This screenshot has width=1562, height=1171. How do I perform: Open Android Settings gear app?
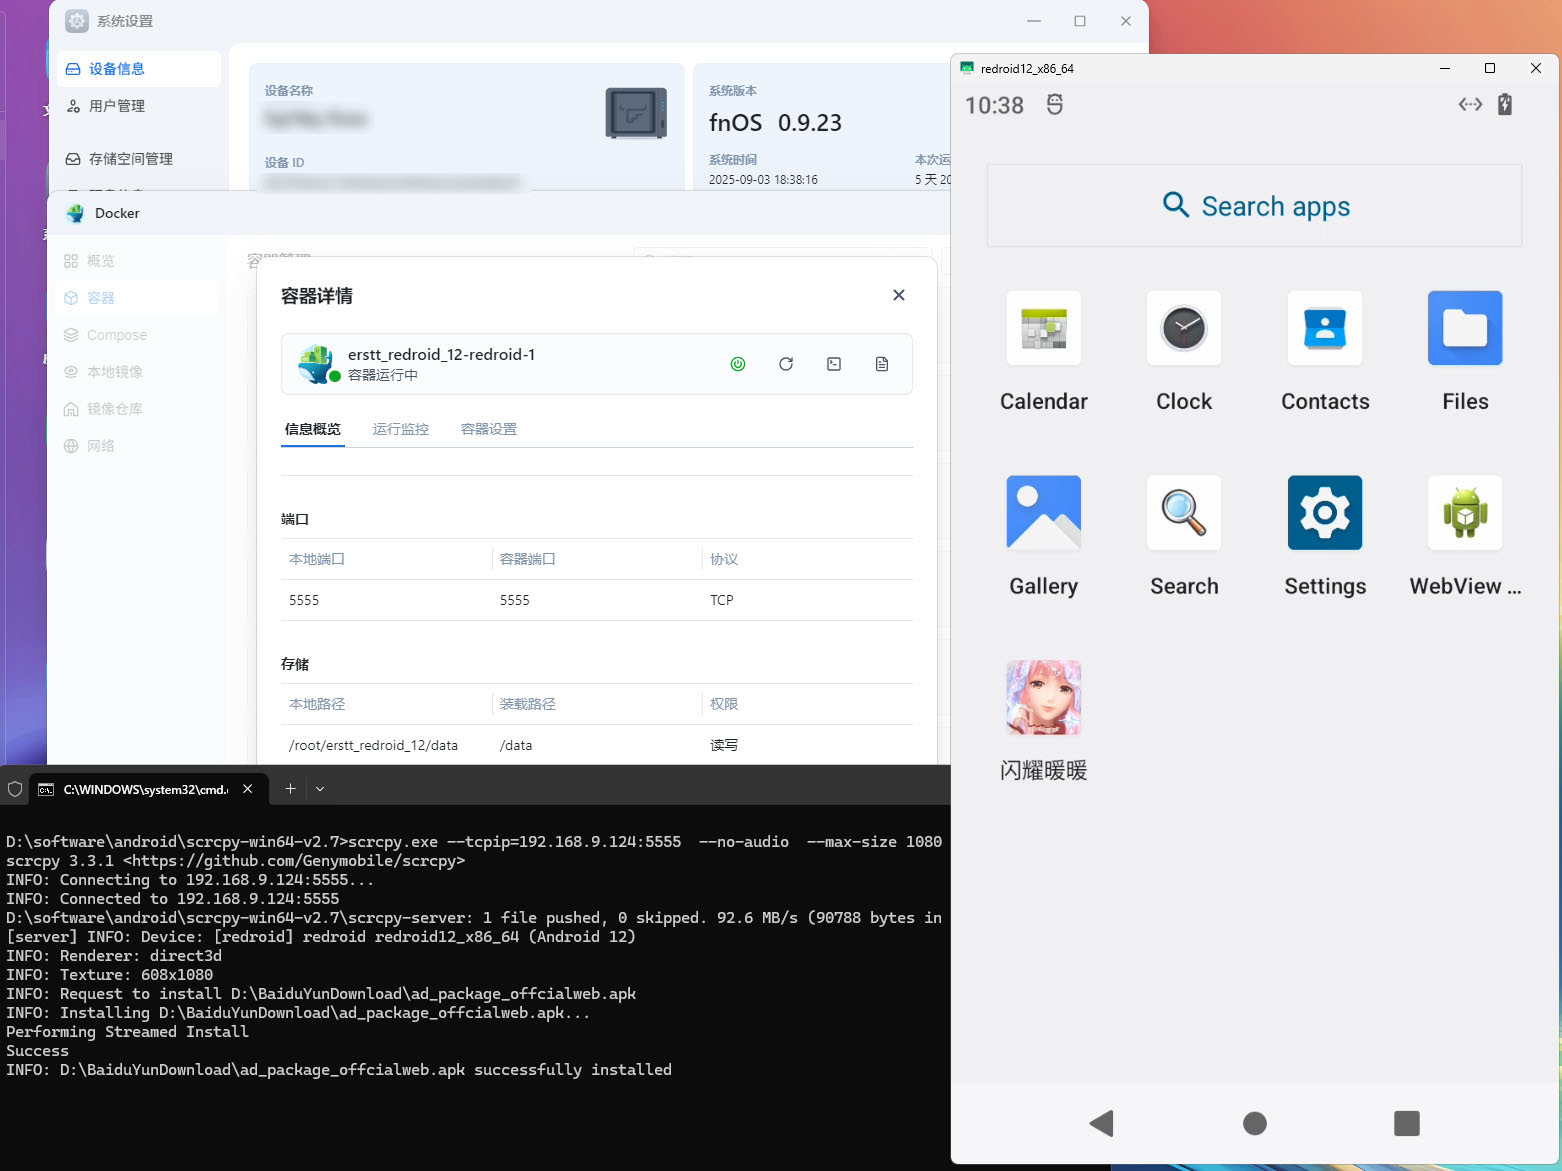[1324, 513]
